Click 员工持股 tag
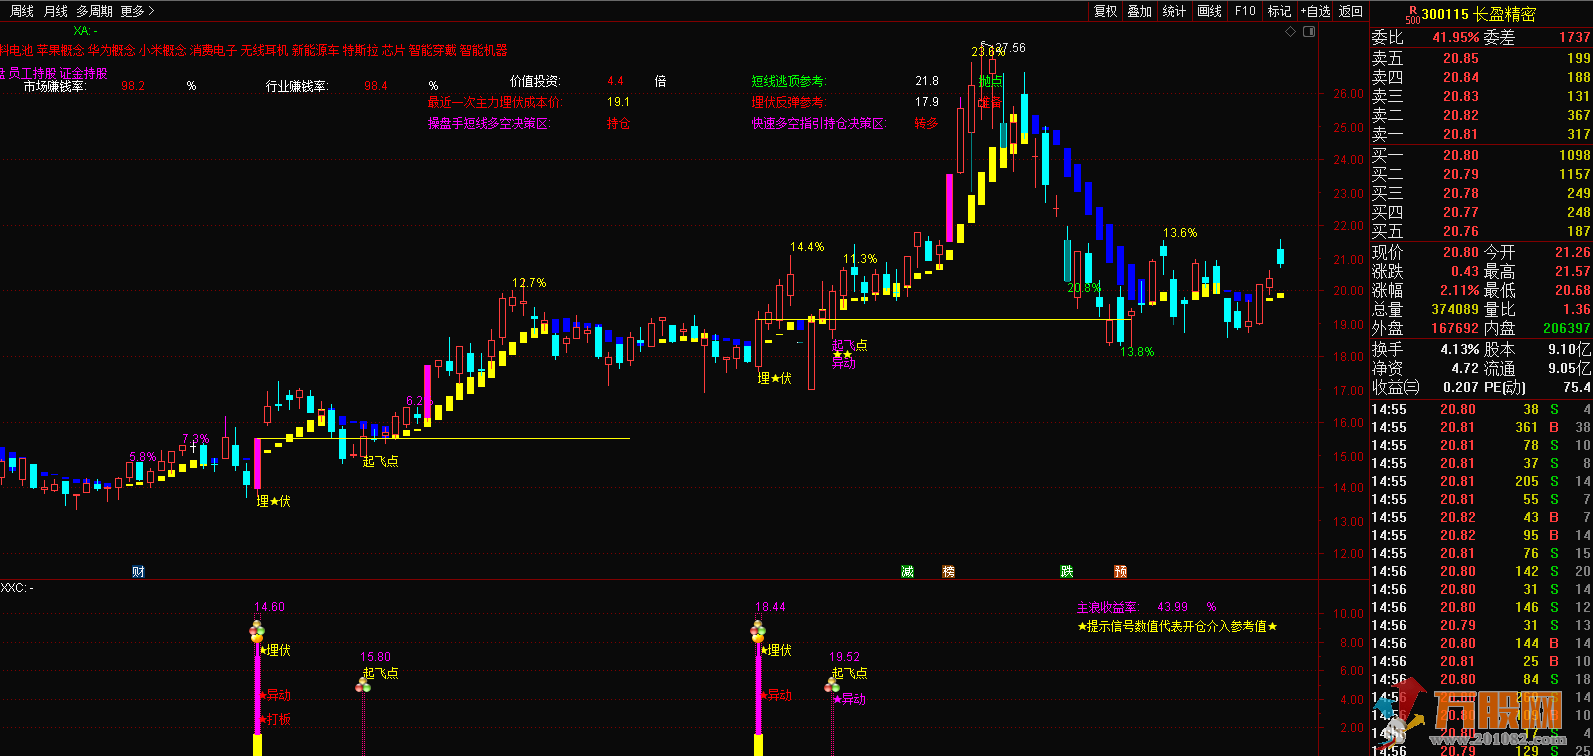The height and width of the screenshot is (756, 1593). click(x=33, y=73)
